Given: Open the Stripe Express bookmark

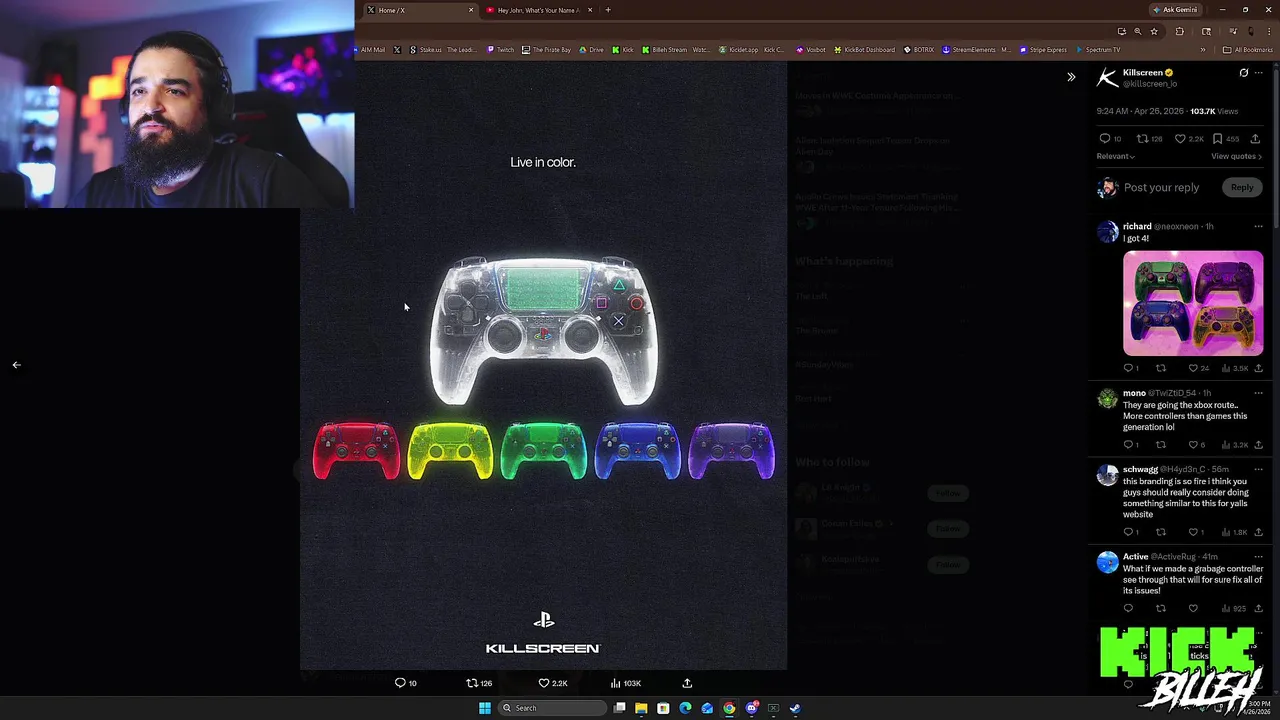Looking at the screenshot, I should 1045,50.
